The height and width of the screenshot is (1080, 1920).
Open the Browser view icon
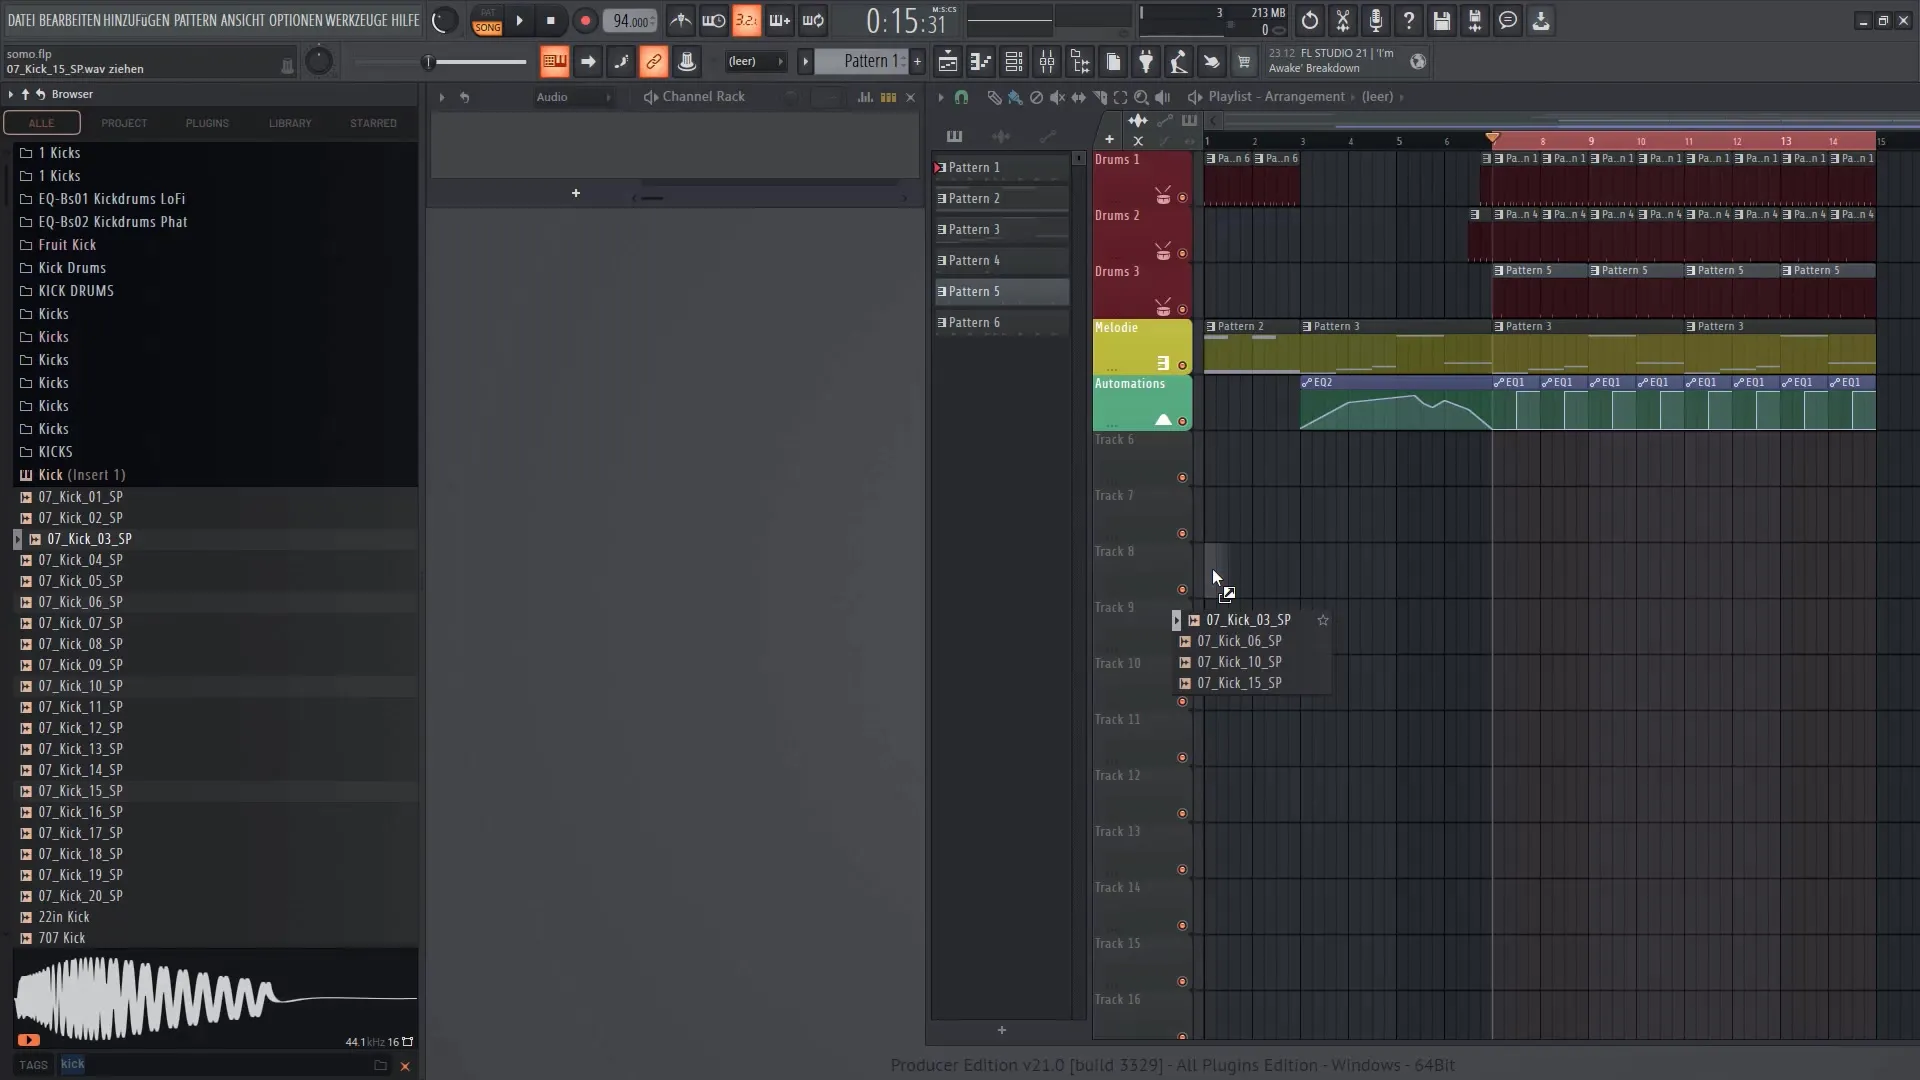(x=1080, y=62)
